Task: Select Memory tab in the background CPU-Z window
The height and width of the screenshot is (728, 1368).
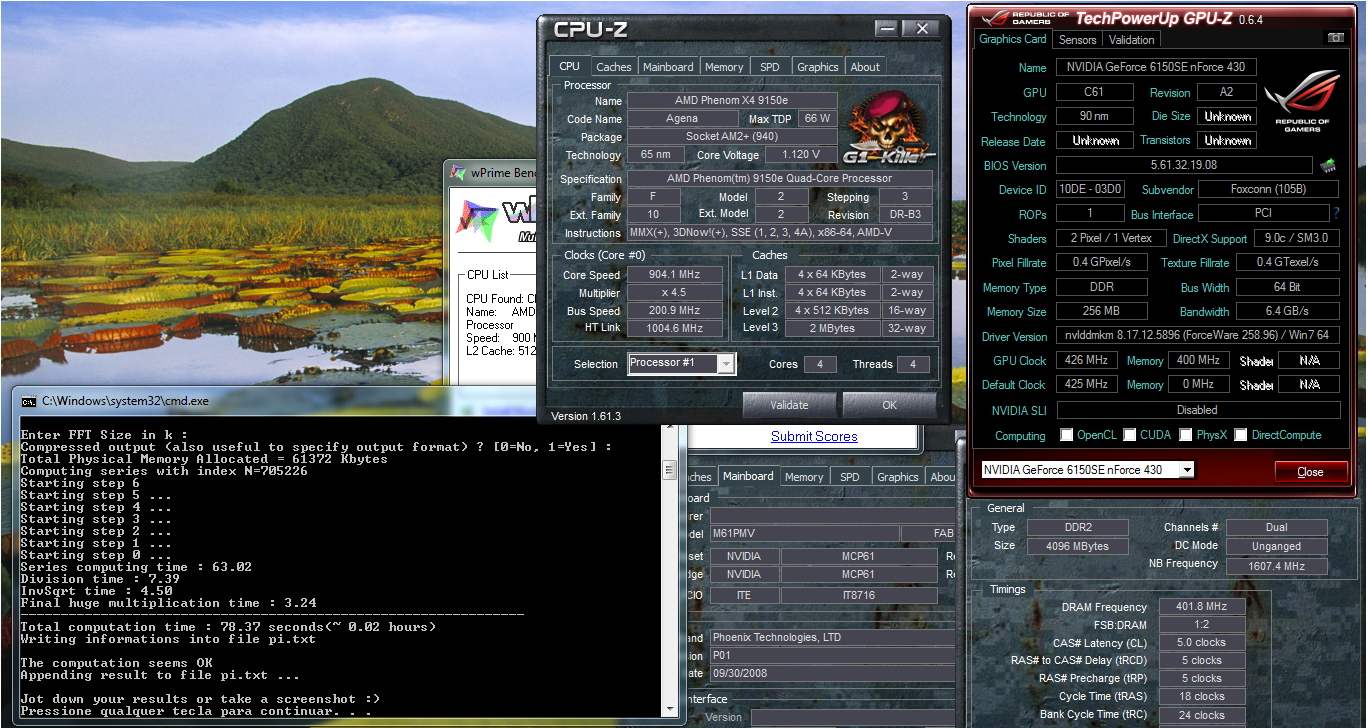Action: [804, 477]
